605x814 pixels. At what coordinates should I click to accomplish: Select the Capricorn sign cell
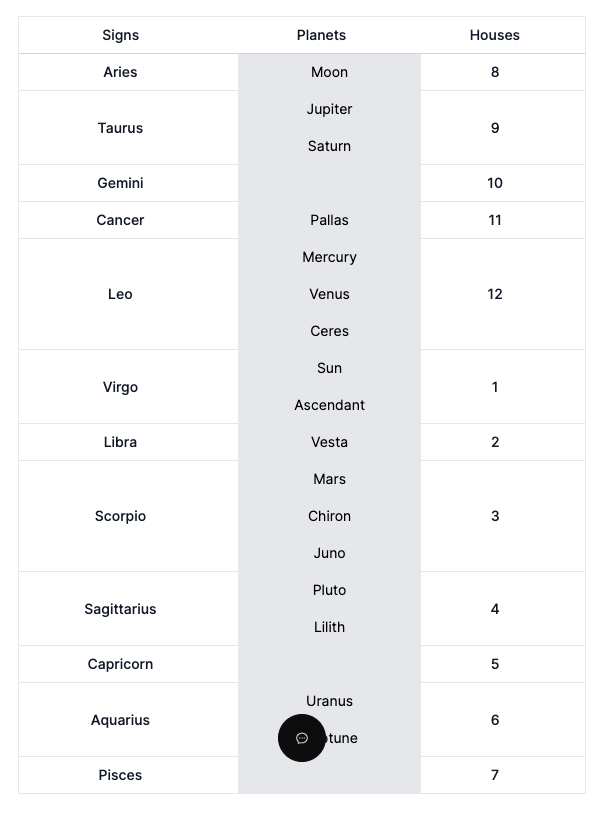[120, 664]
